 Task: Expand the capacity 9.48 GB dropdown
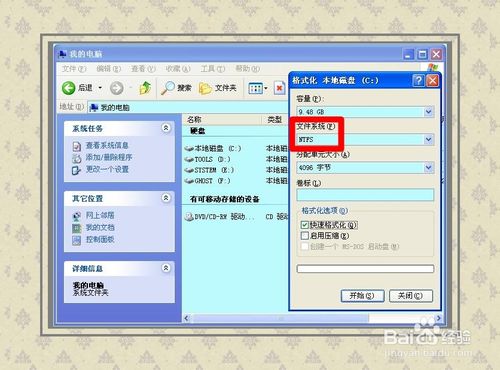pos(429,112)
